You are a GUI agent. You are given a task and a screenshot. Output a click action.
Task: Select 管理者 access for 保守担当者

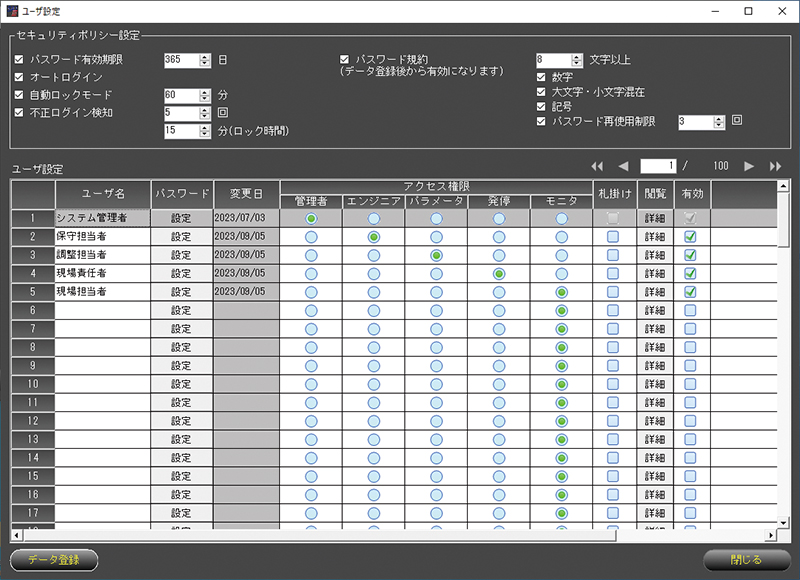pyautogui.click(x=311, y=237)
